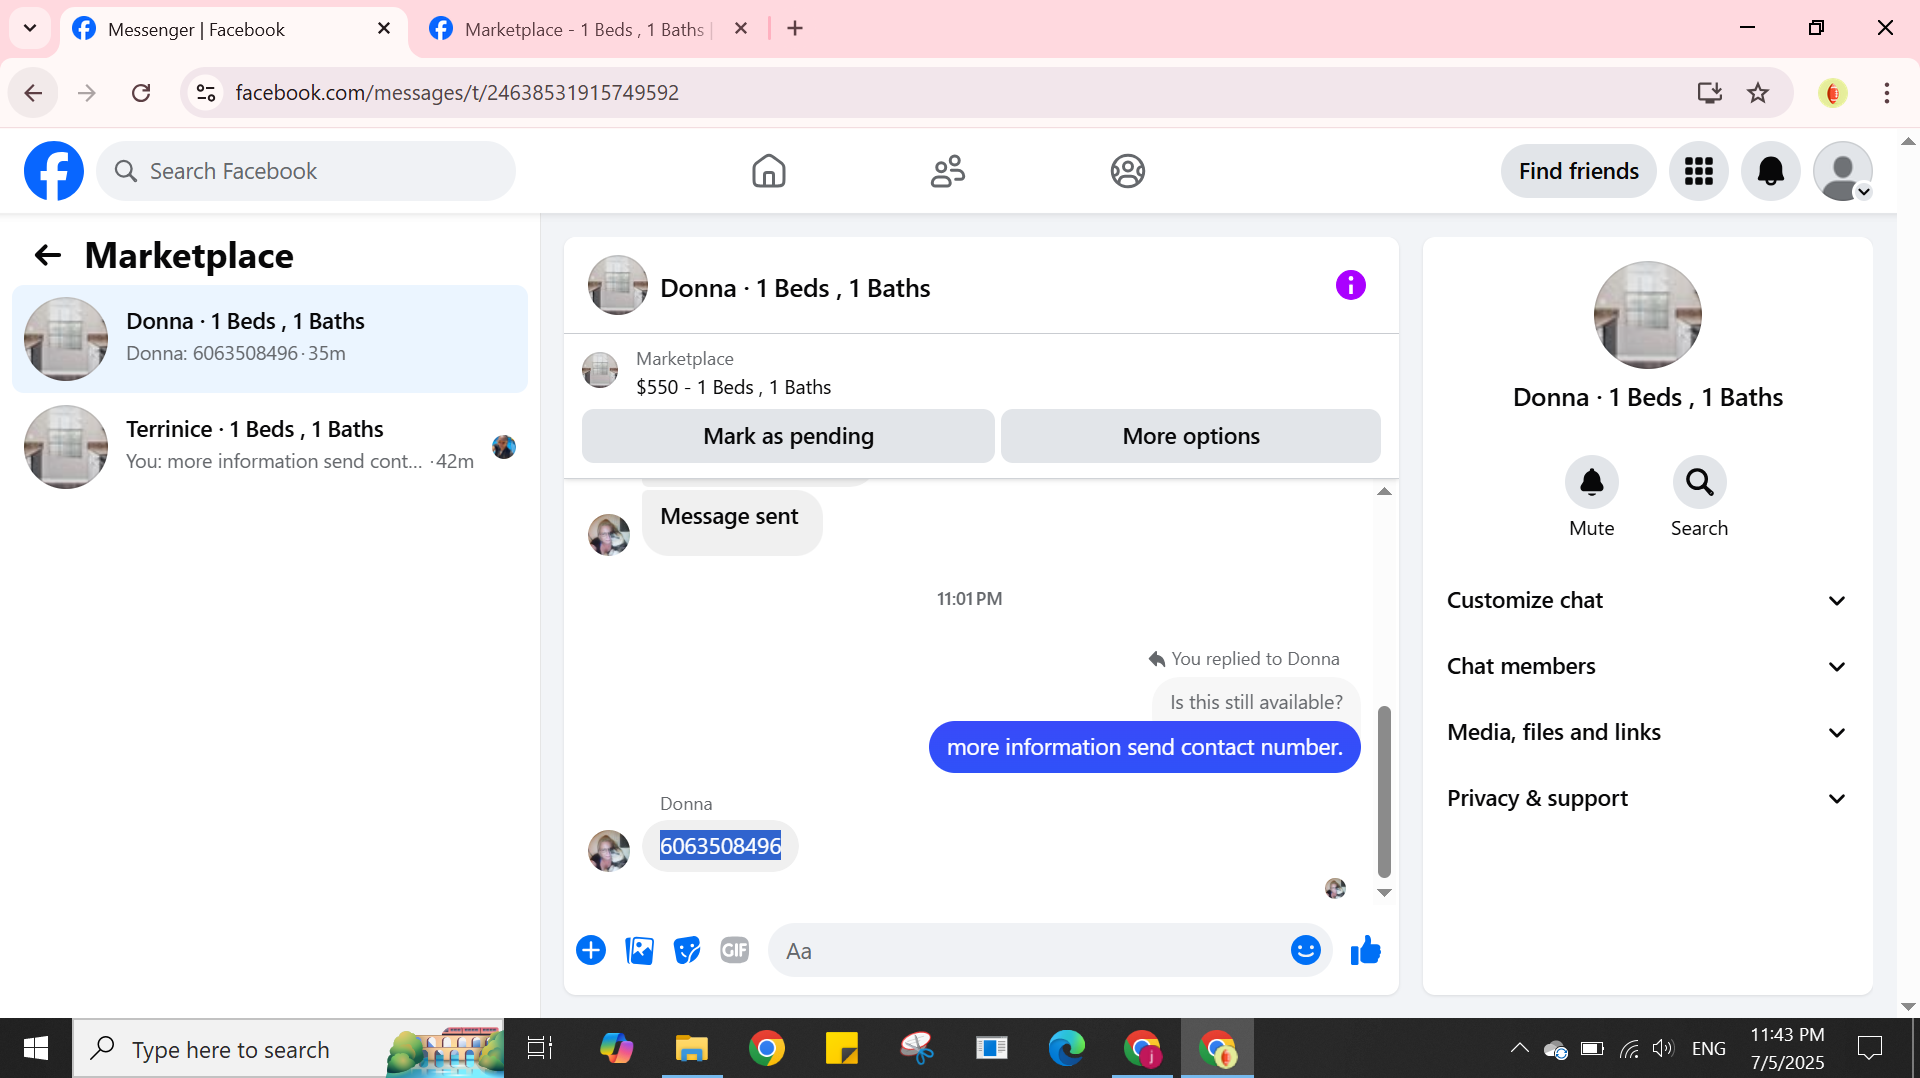Open a new browser tab
Image resolution: width=1920 pixels, height=1078 pixels.
click(795, 29)
